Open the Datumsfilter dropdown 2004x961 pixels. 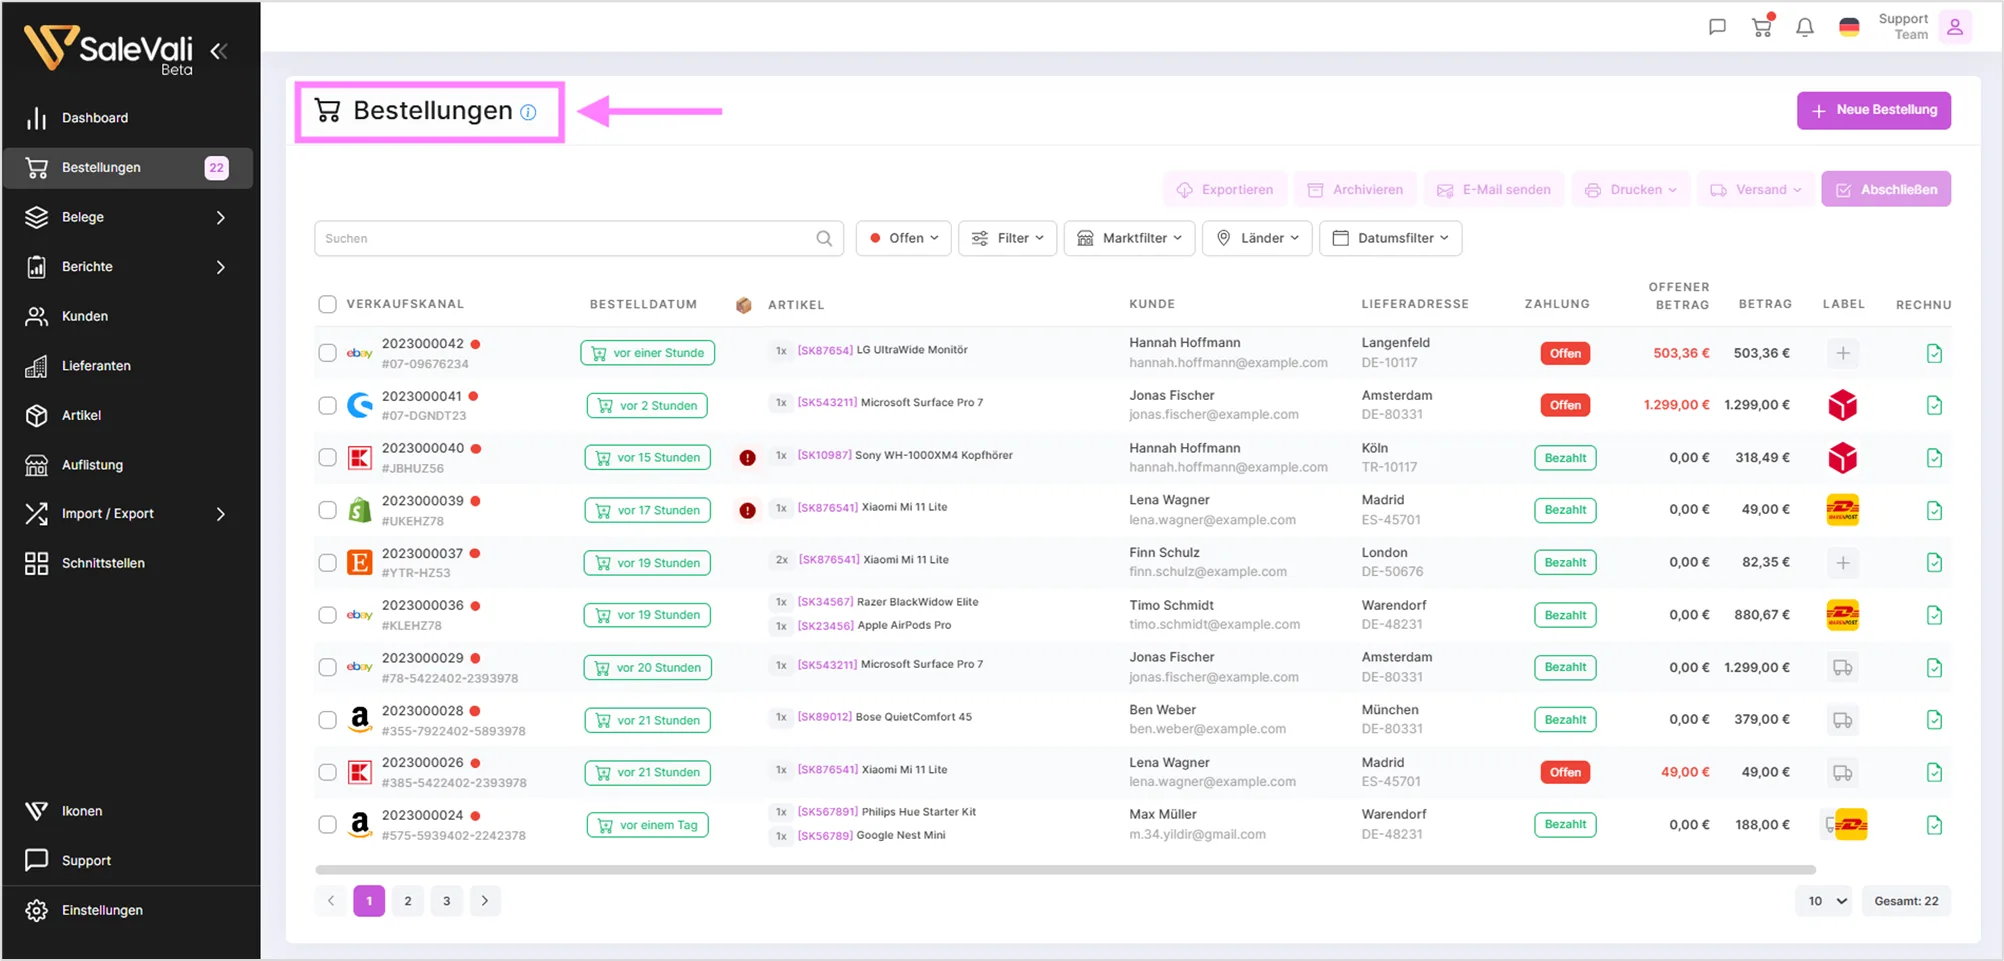pyautogui.click(x=1391, y=238)
